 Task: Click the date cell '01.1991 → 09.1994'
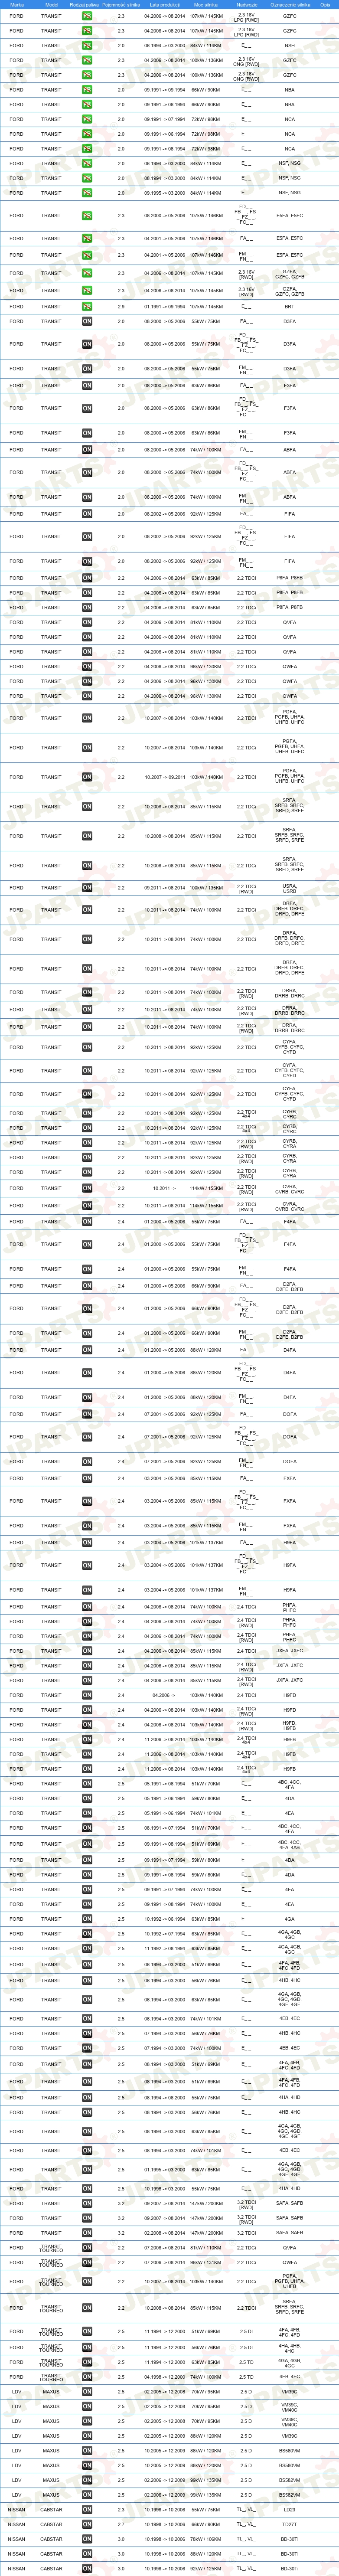pyautogui.click(x=165, y=307)
